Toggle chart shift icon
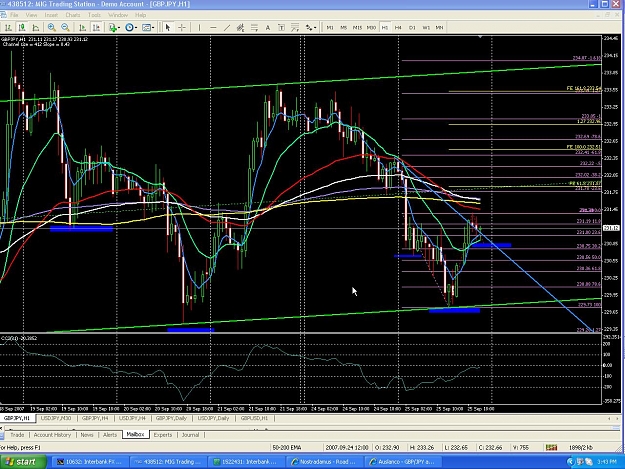 click(96, 27)
